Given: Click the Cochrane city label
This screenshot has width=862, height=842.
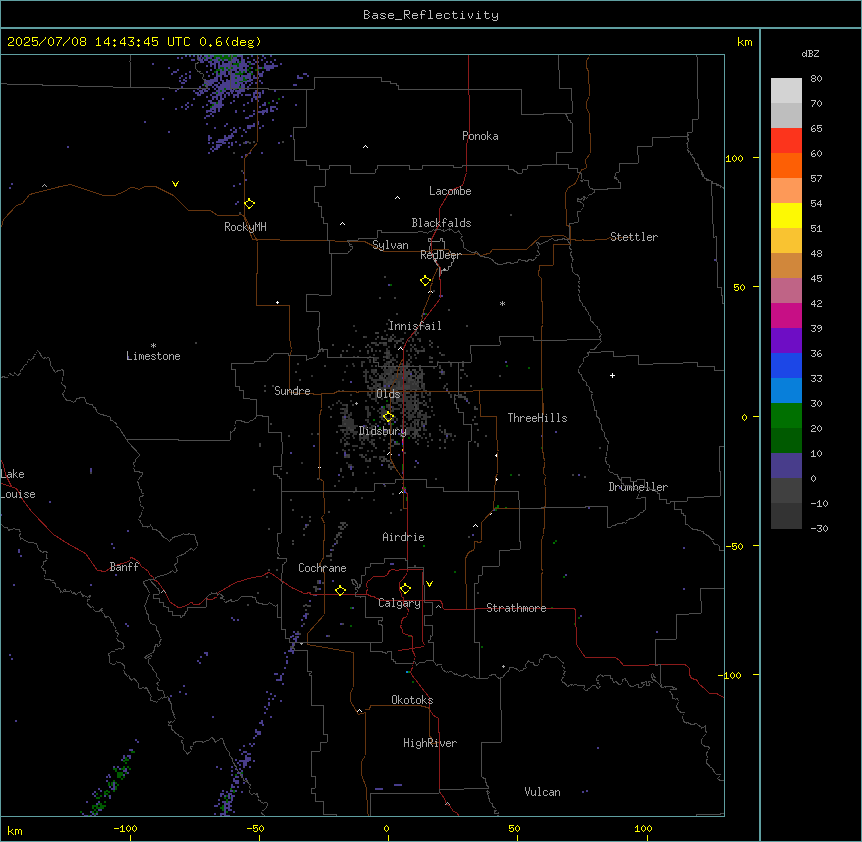Looking at the screenshot, I should point(322,568).
